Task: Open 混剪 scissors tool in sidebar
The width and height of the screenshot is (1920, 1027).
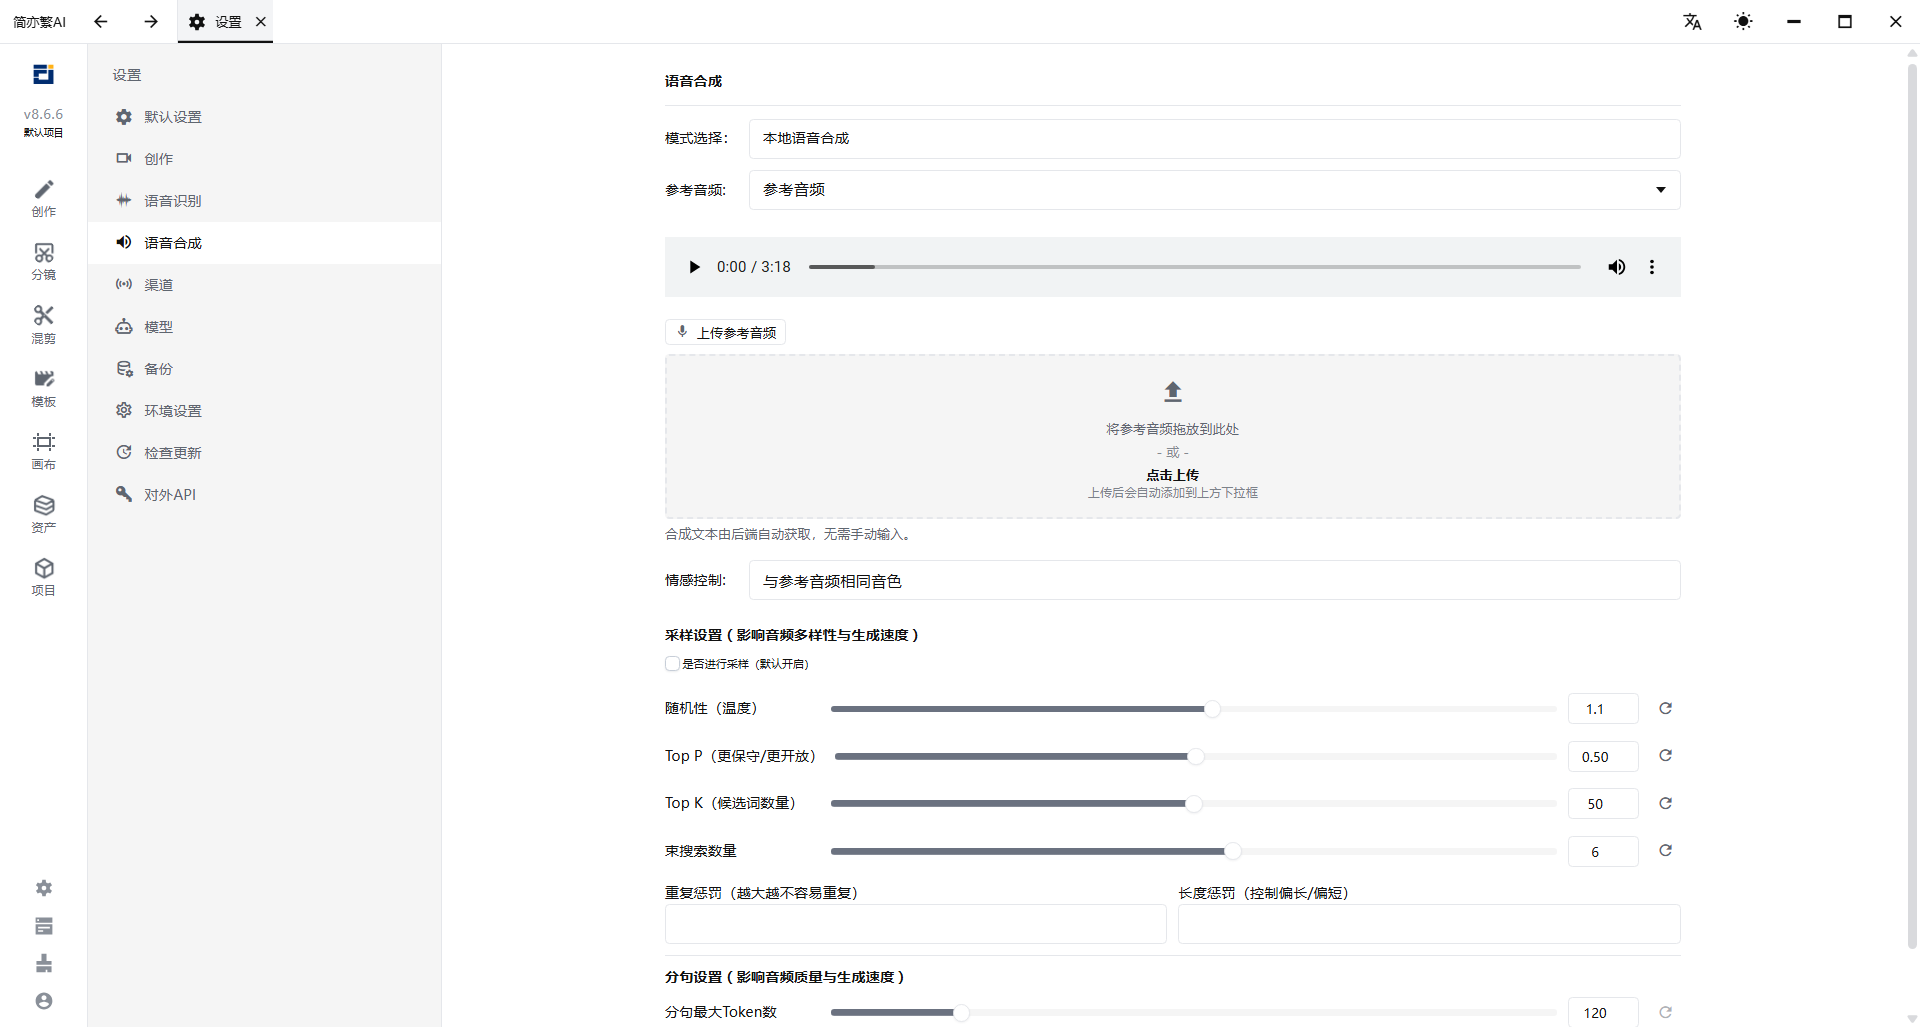Action: pos(43,324)
